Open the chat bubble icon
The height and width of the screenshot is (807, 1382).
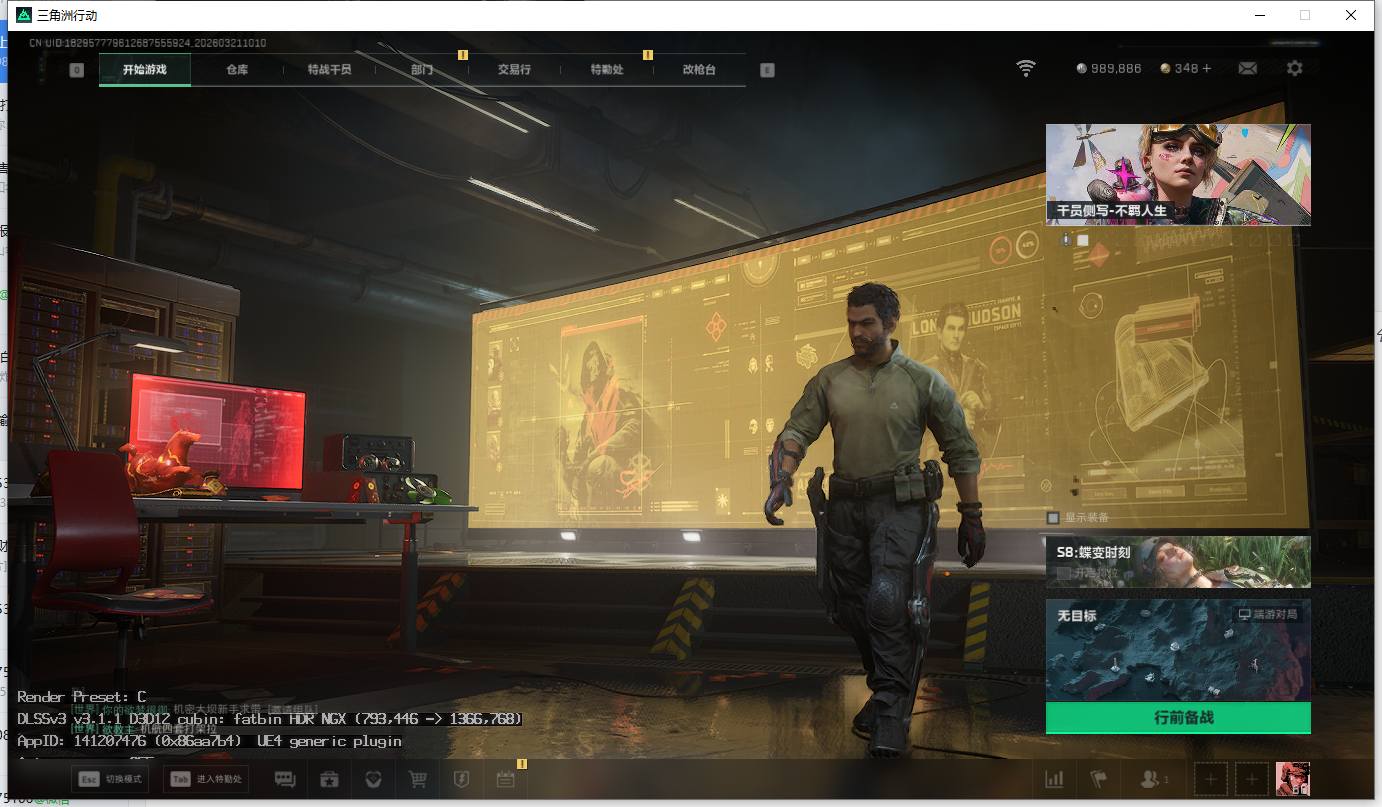[x=285, y=779]
